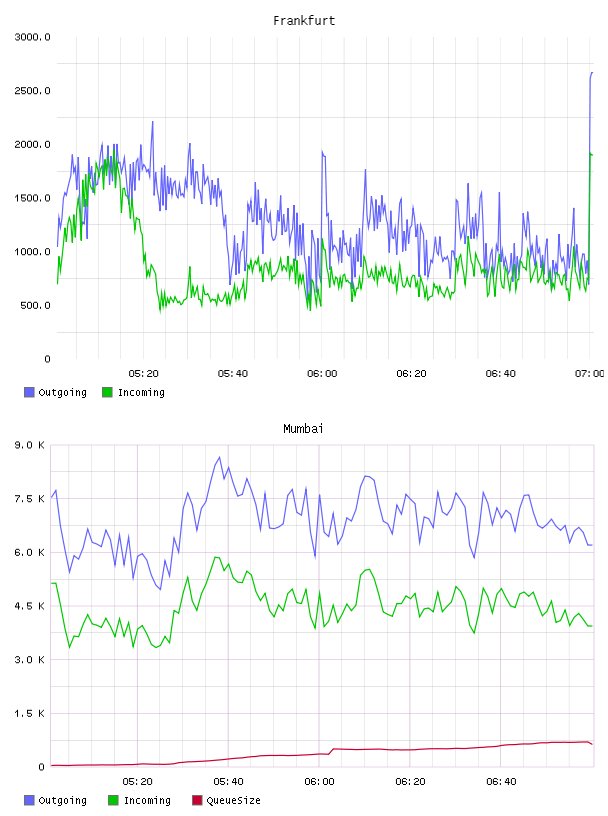This screenshot has height=816, width=608.
Task: Click the QueueSize legend label
Action: coord(233,801)
